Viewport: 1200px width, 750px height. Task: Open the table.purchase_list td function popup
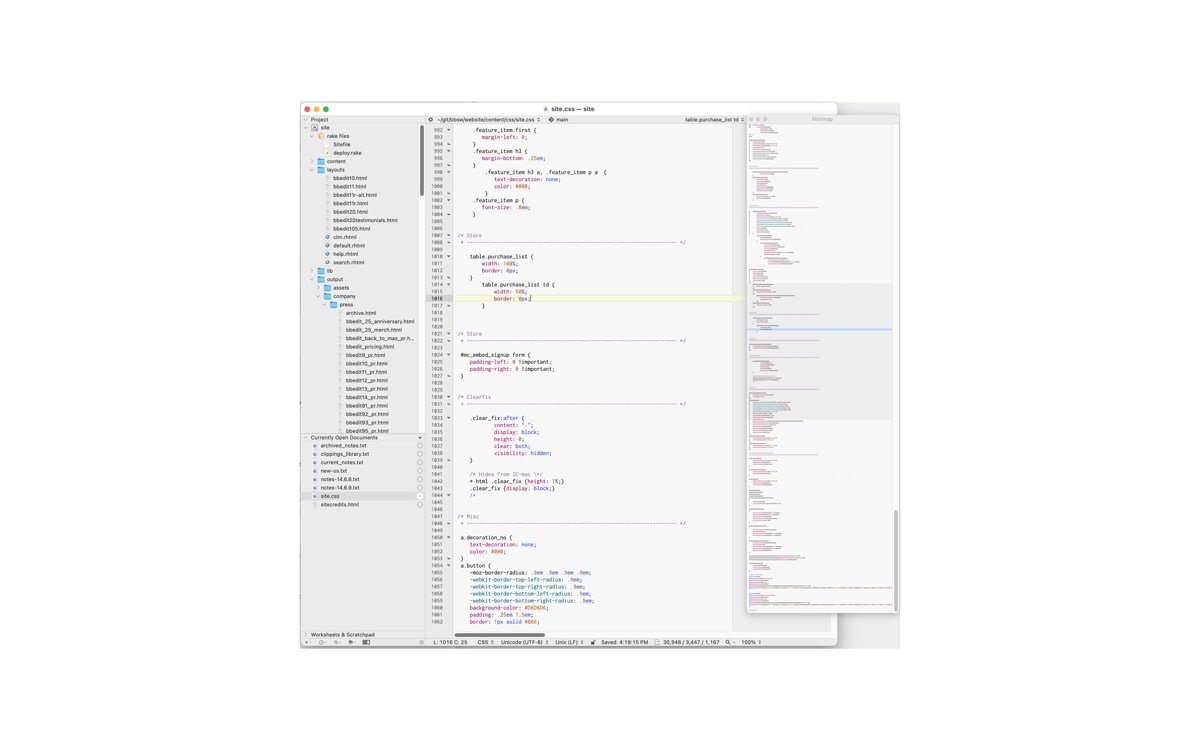pyautogui.click(x=714, y=119)
